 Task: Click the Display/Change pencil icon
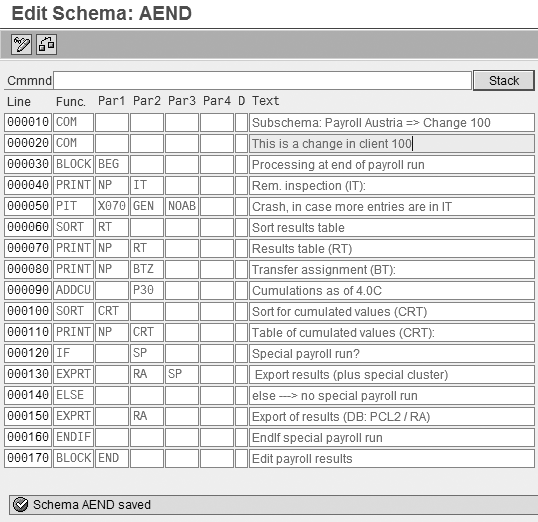pos(21,44)
